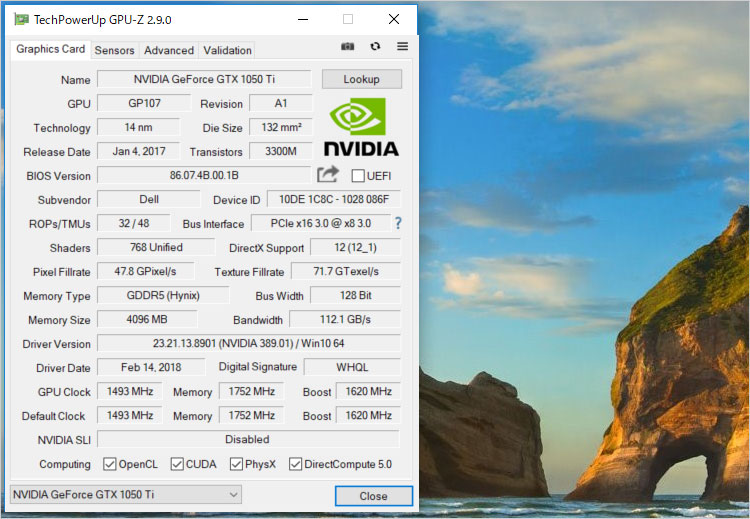Click the Release Date field Jan 4, 2017
750x519 pixels.
tap(139, 151)
